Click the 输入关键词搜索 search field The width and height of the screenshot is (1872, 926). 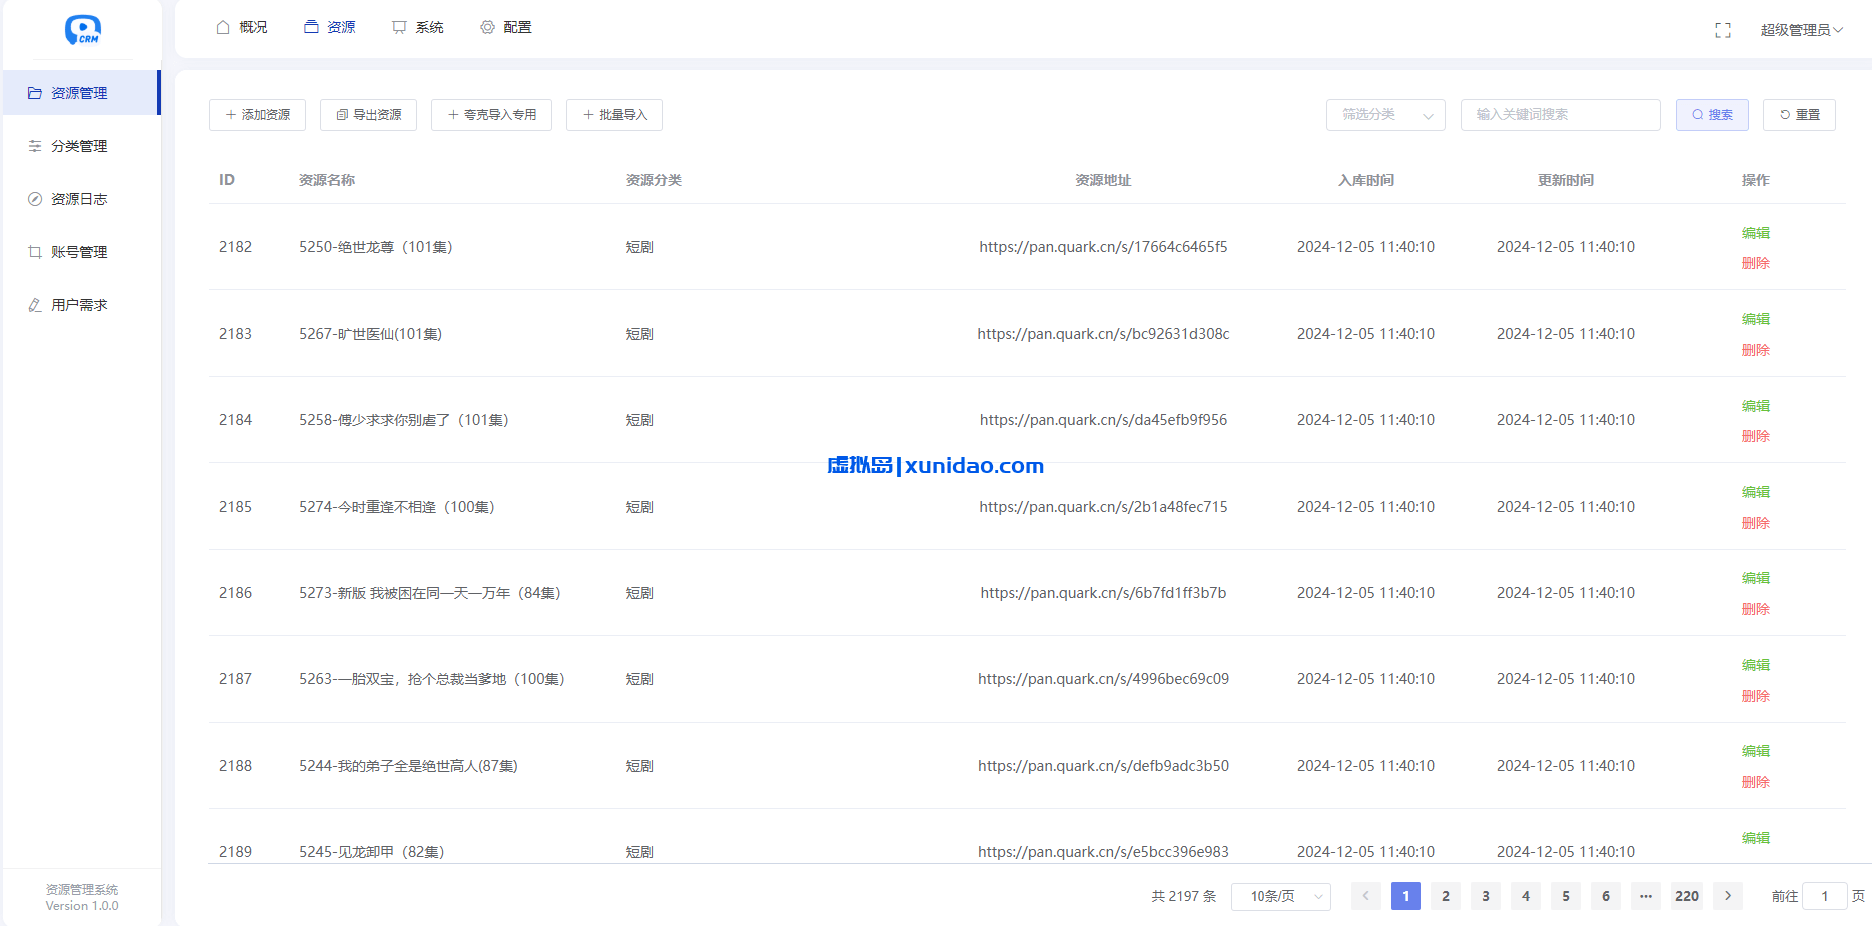[x=1560, y=114]
